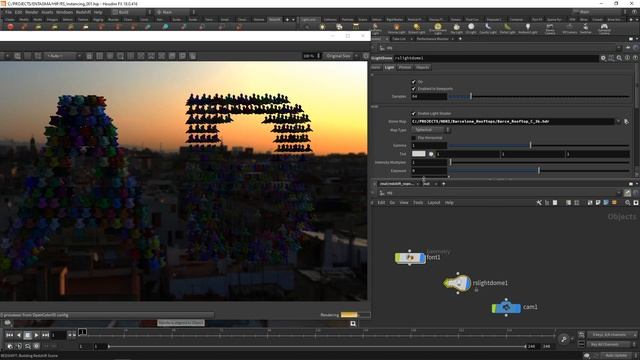
Task: Click the Switcher shelf tool
Action: (x=586, y=28)
